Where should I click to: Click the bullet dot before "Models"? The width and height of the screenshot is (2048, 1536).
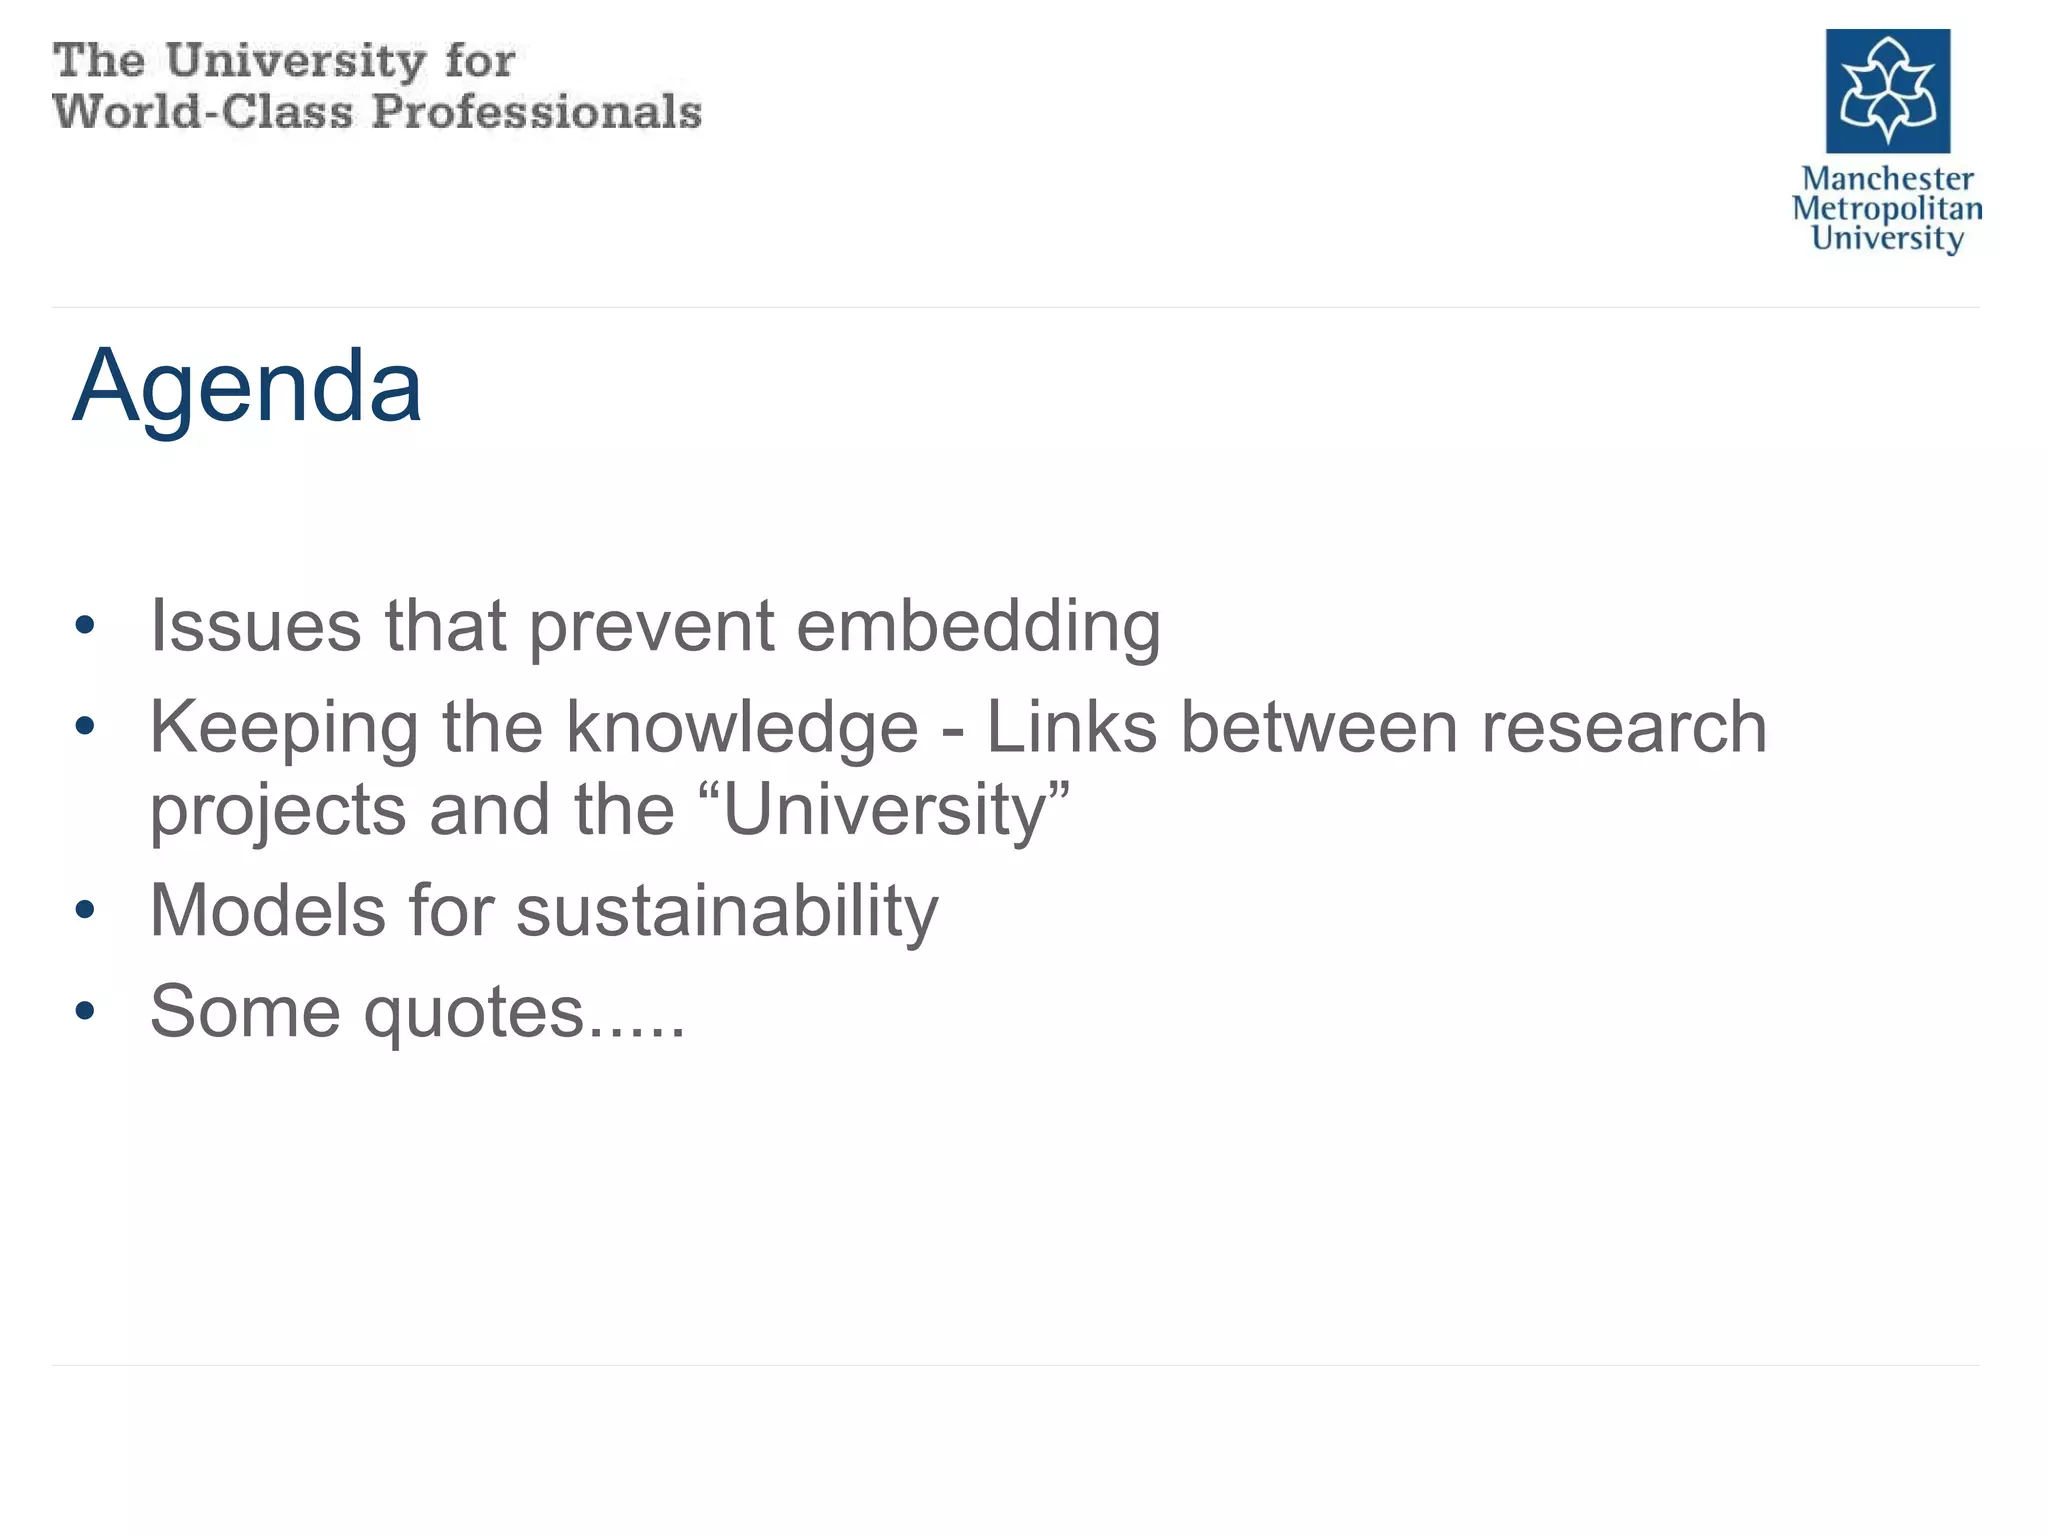pyautogui.click(x=85, y=911)
